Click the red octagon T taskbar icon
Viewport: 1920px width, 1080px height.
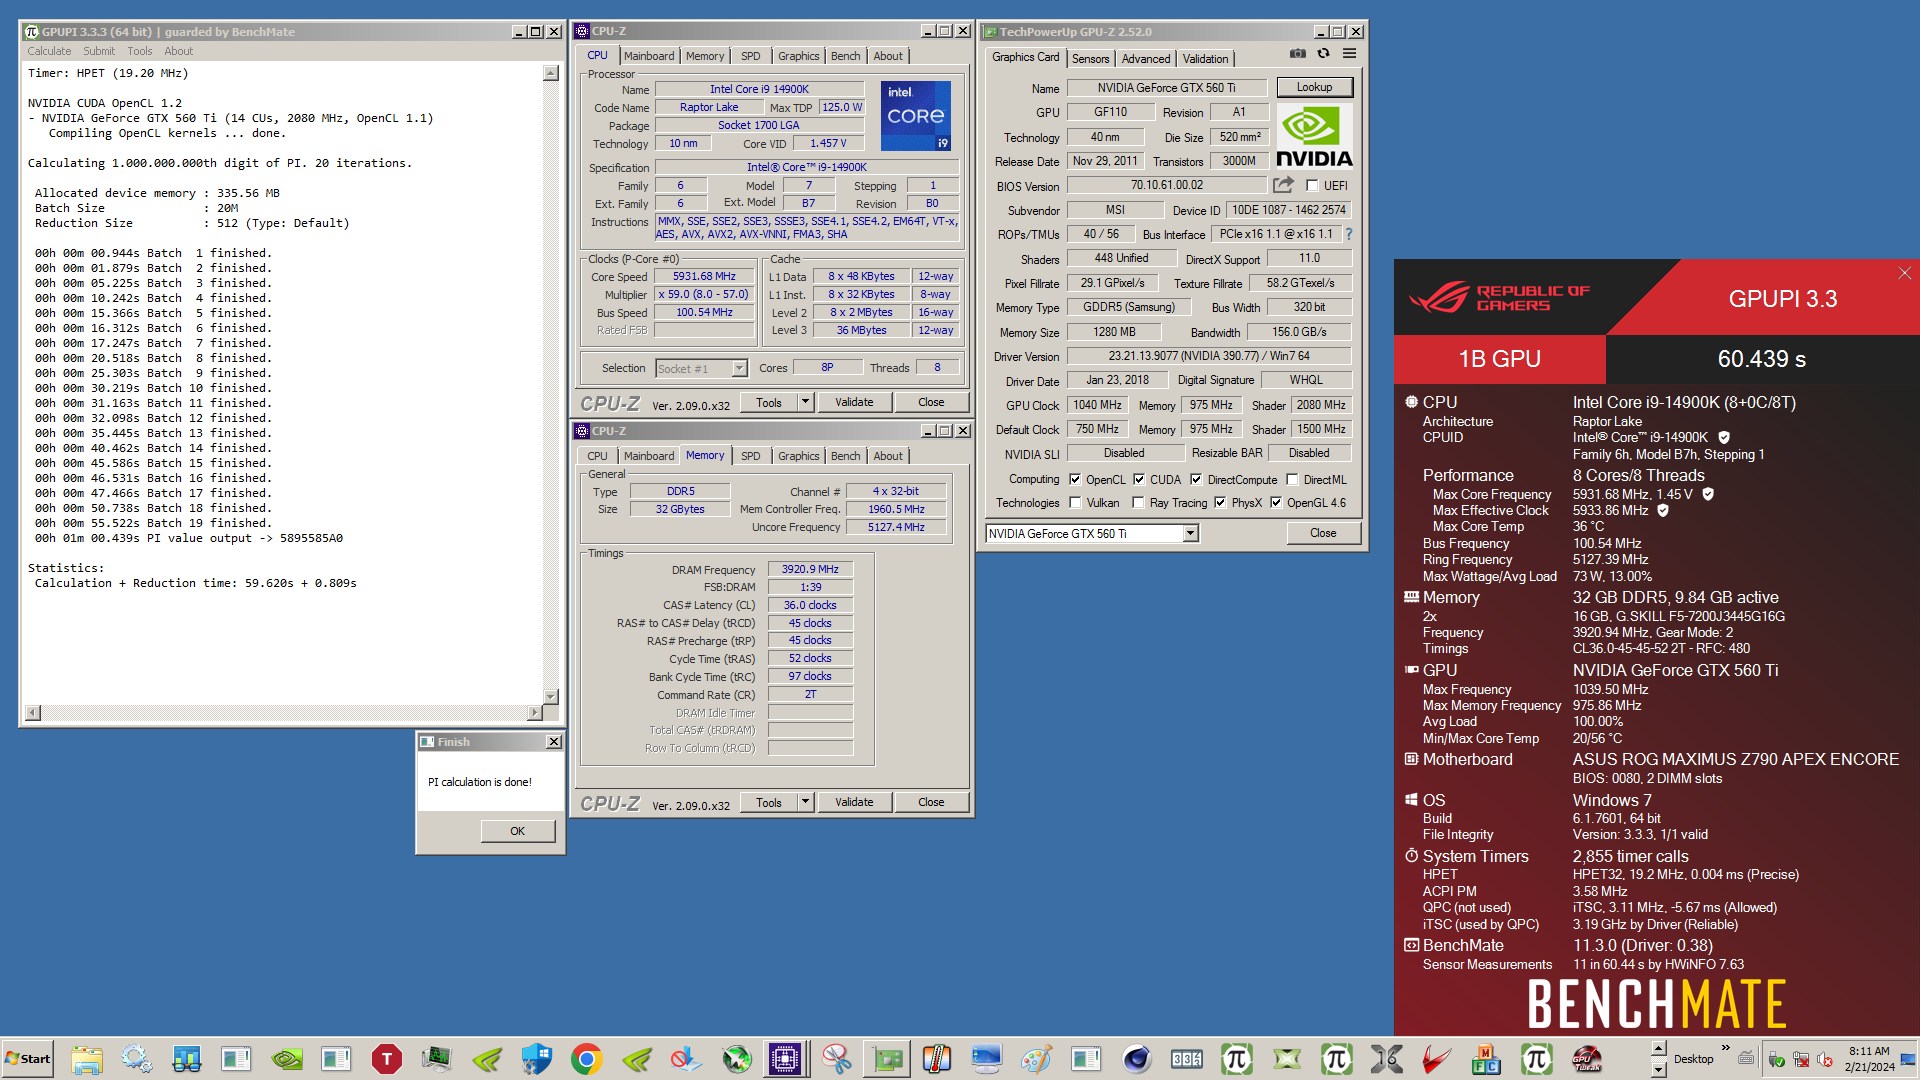point(387,1059)
